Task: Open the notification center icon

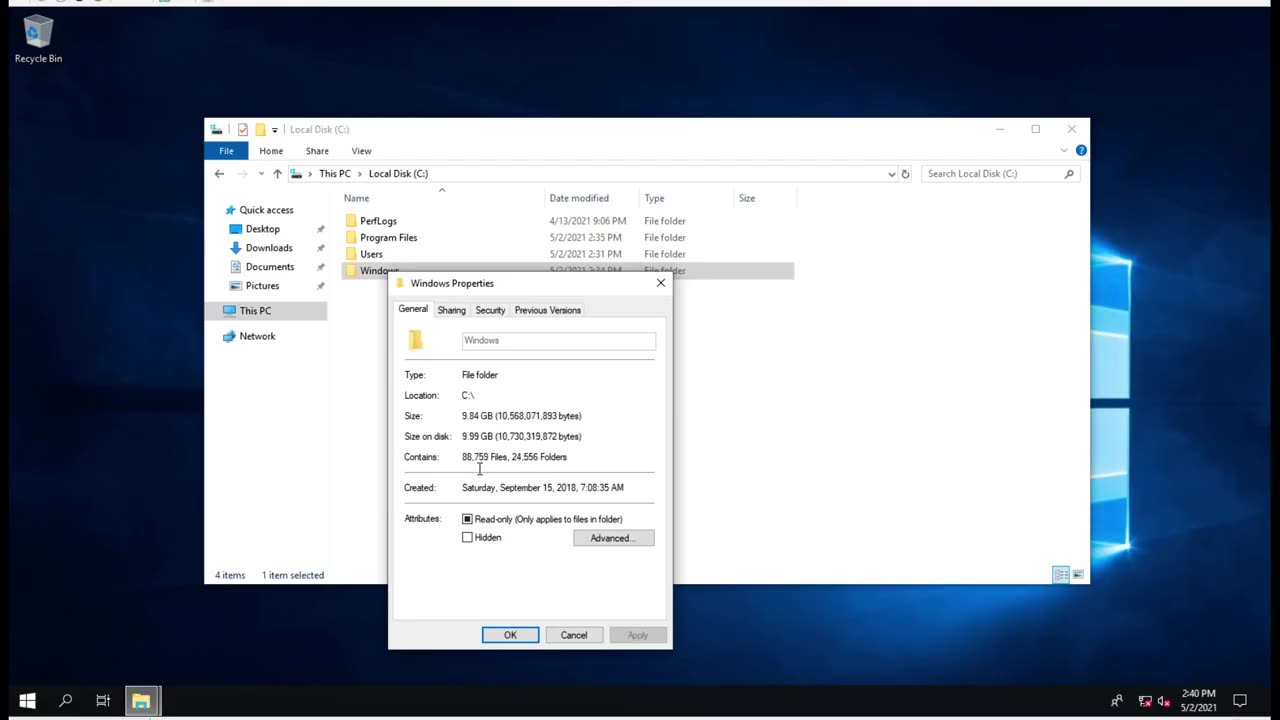Action: [x=1240, y=701]
